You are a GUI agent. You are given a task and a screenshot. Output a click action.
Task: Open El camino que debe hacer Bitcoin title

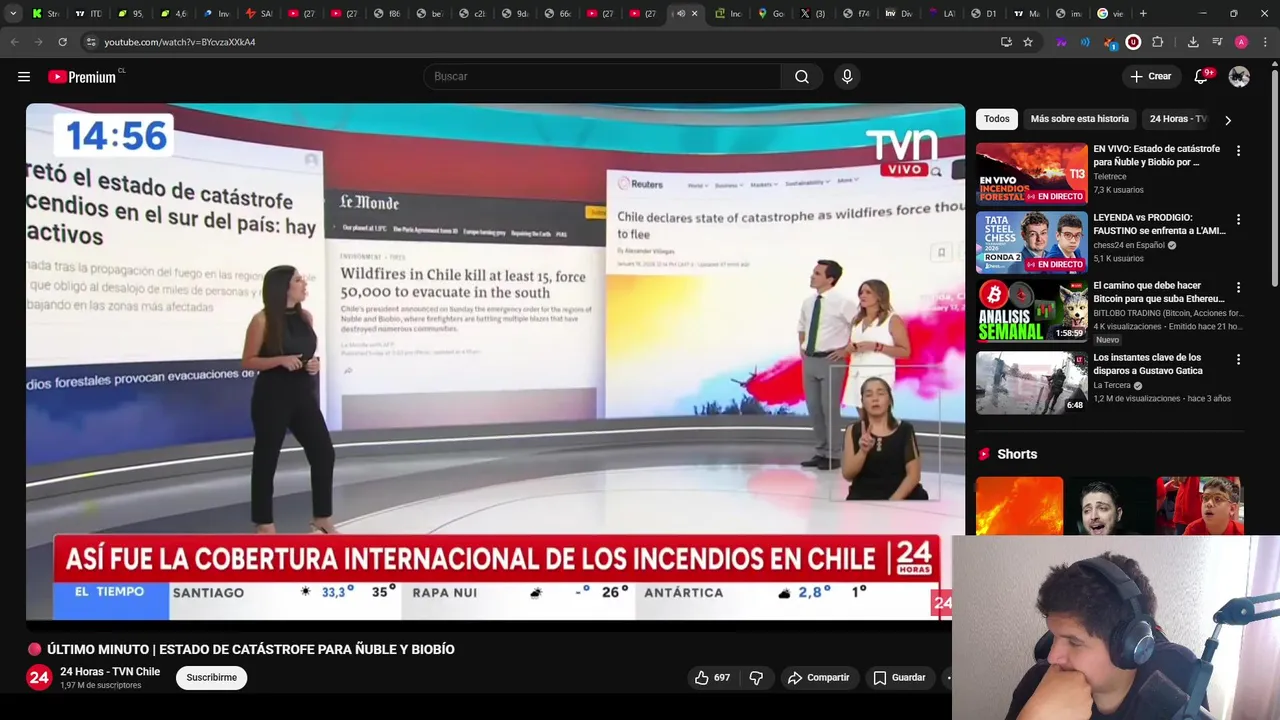[1158, 292]
